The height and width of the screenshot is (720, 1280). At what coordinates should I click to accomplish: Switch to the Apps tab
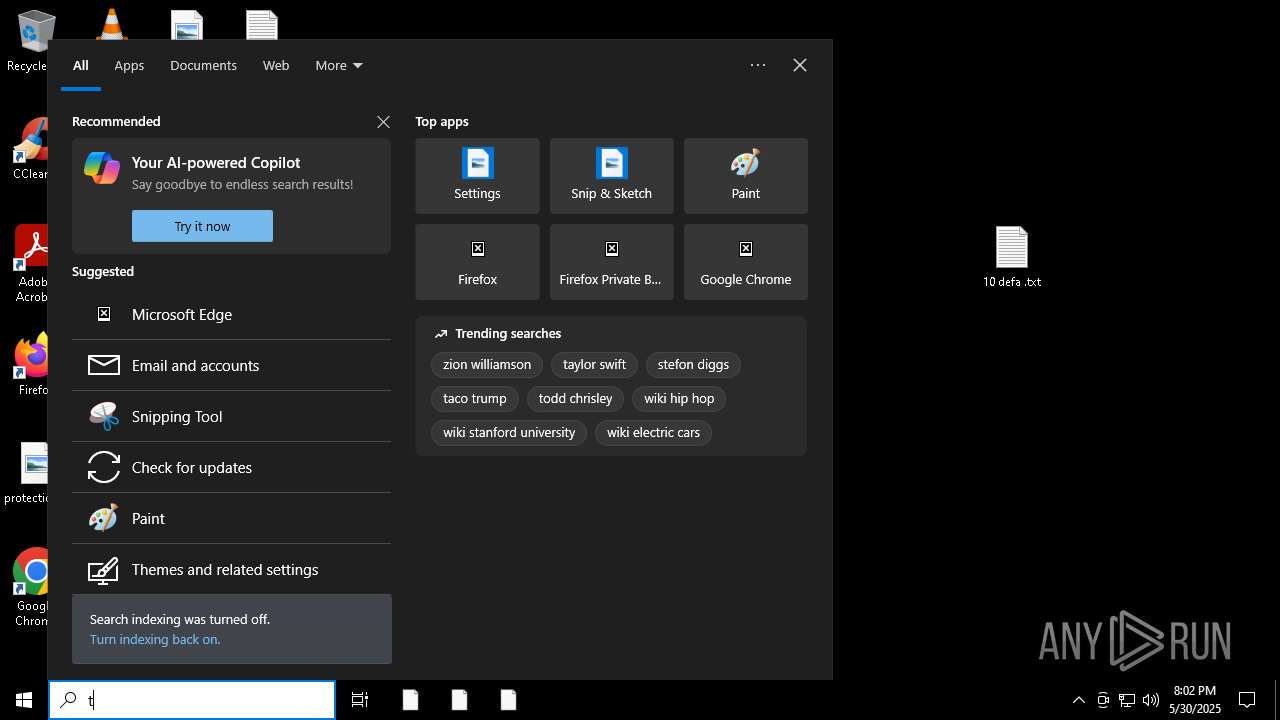[129, 65]
